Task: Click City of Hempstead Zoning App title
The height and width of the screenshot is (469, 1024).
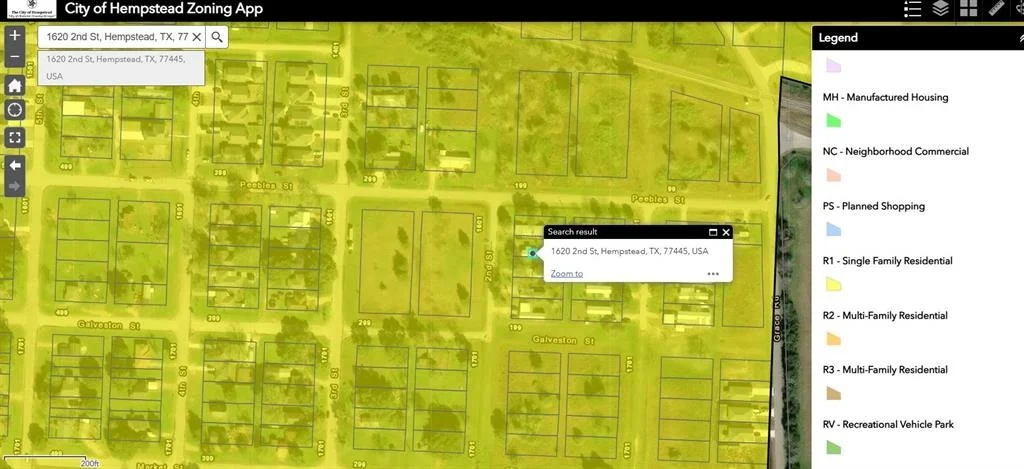Action: point(164,9)
